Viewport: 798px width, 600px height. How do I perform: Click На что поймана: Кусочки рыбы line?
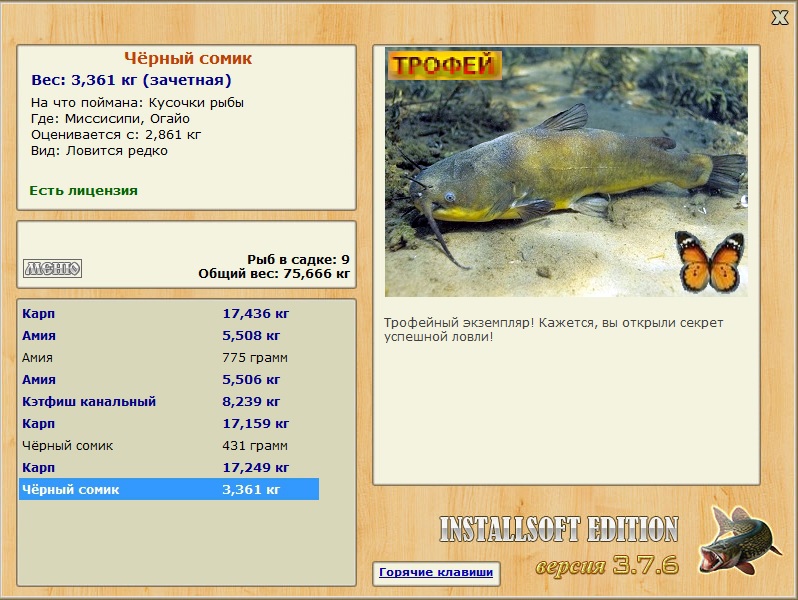click(137, 103)
